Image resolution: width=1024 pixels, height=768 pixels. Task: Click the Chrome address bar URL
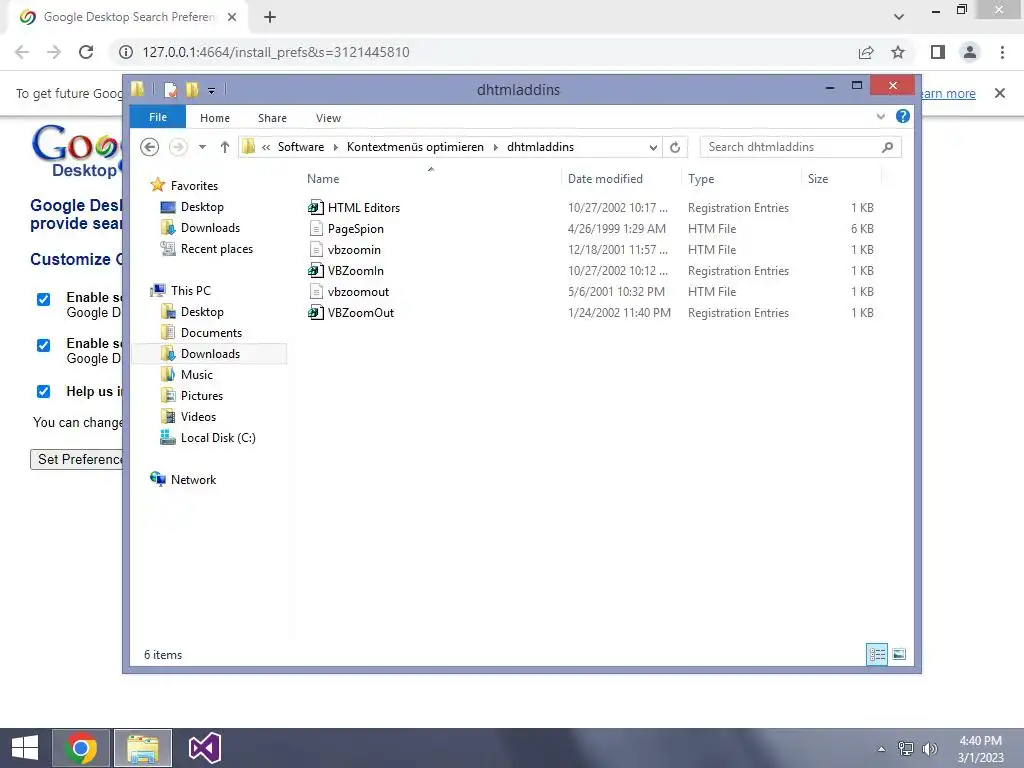click(276, 52)
